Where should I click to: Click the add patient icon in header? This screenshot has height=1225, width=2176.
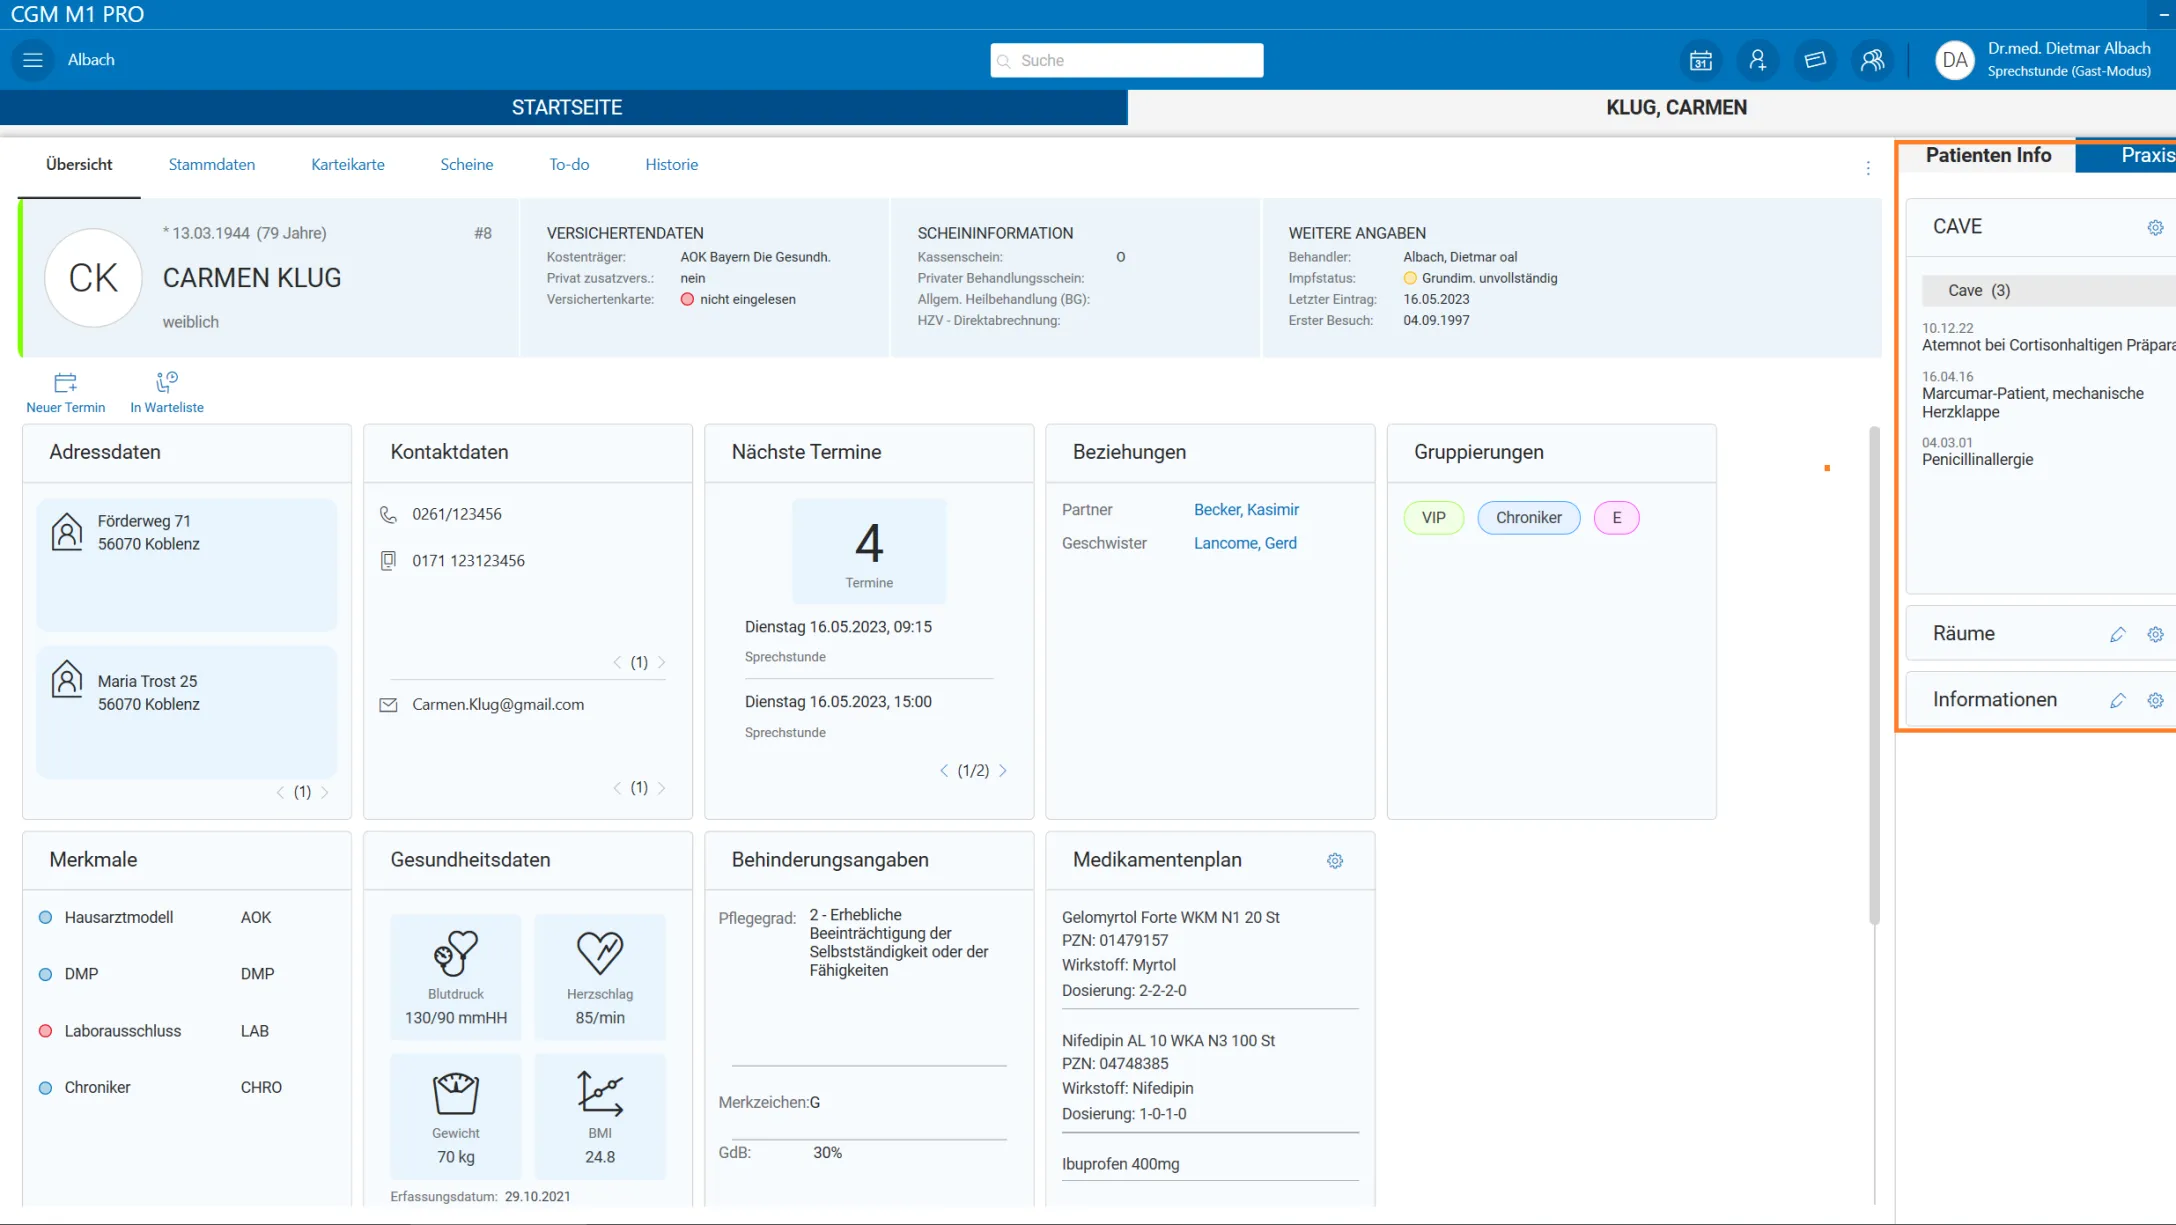[1758, 60]
